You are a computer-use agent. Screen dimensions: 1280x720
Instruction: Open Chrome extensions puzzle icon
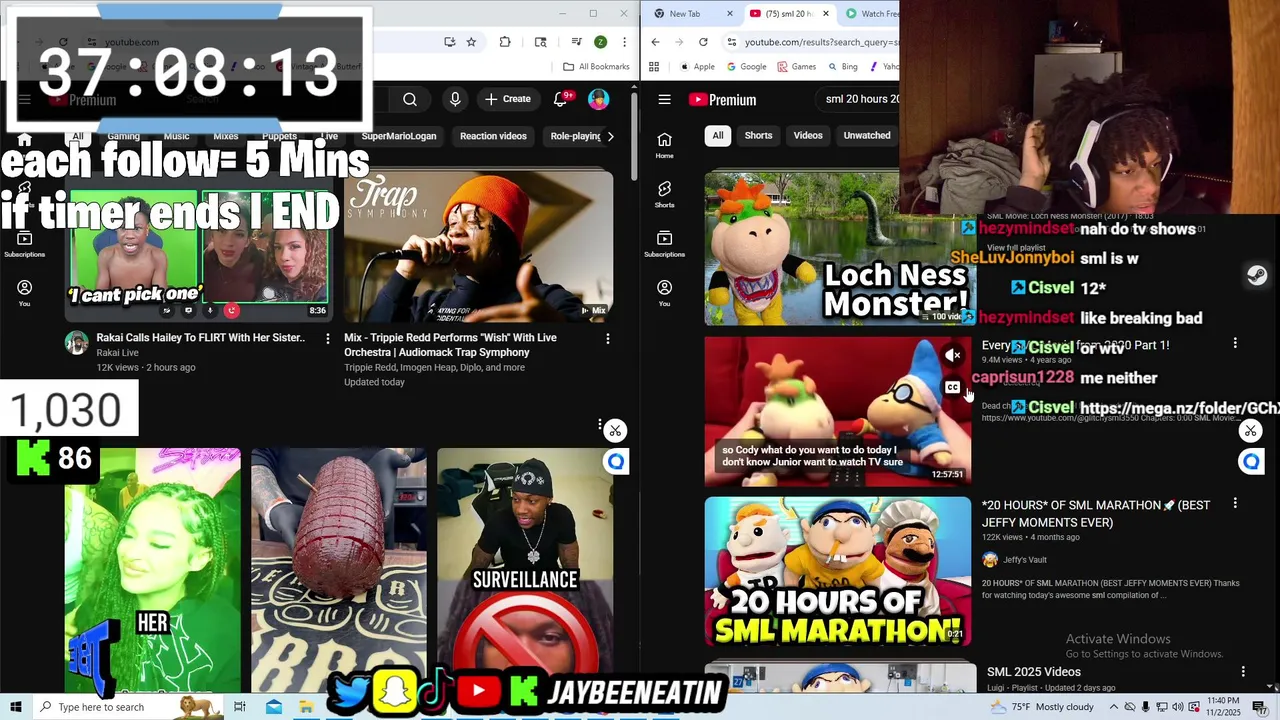[x=505, y=42]
